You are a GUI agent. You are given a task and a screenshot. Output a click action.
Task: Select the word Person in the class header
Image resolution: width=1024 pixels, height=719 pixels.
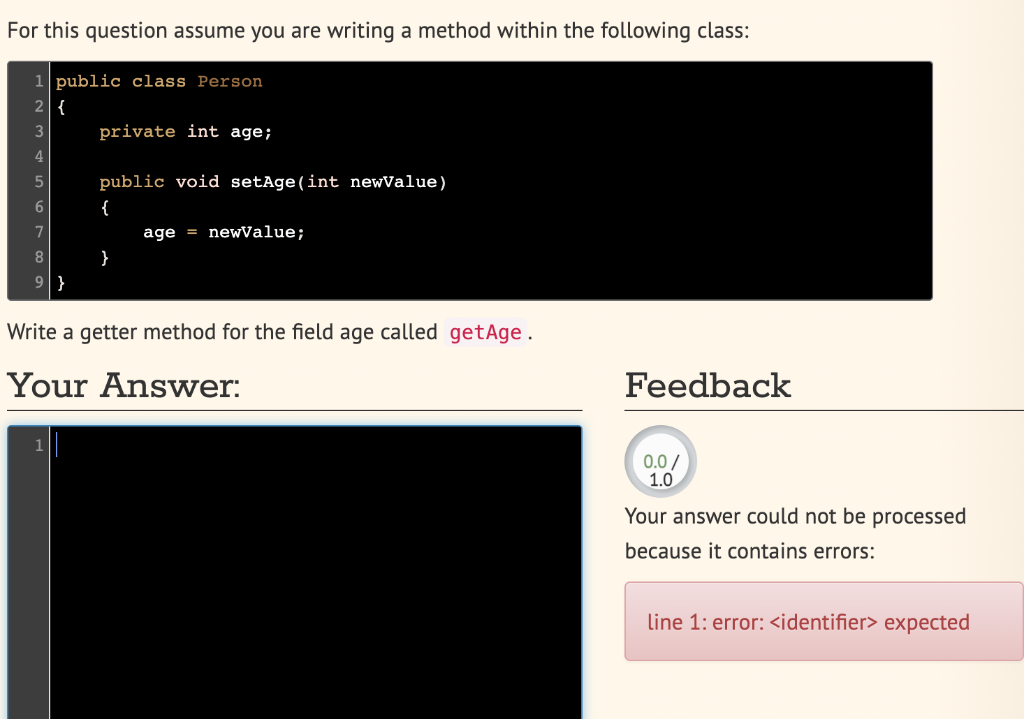230,81
